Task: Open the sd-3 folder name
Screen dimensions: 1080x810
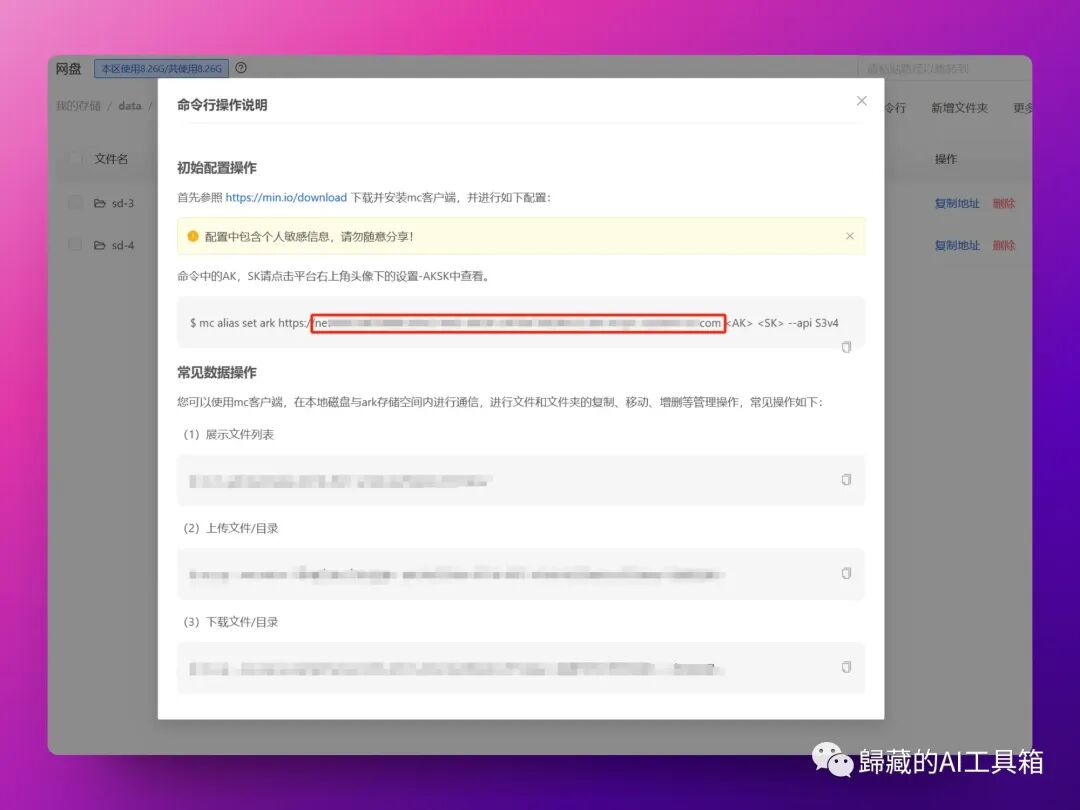Action: tap(123, 203)
